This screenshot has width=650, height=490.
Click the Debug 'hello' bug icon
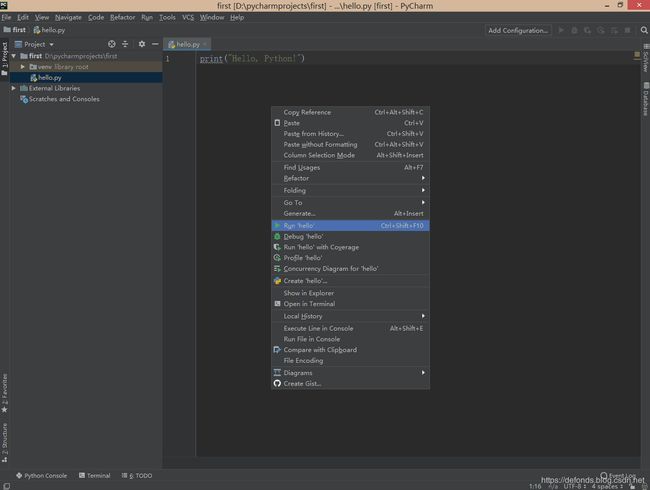coord(277,236)
